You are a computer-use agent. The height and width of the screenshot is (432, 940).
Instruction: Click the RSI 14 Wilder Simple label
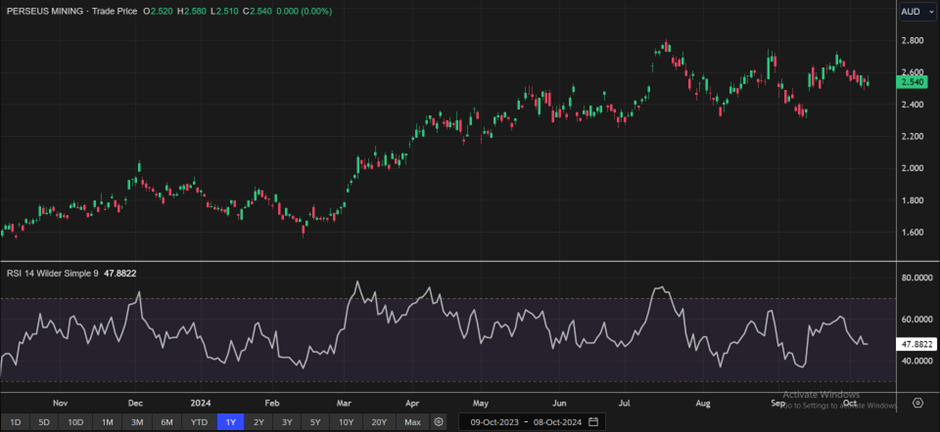pos(50,273)
